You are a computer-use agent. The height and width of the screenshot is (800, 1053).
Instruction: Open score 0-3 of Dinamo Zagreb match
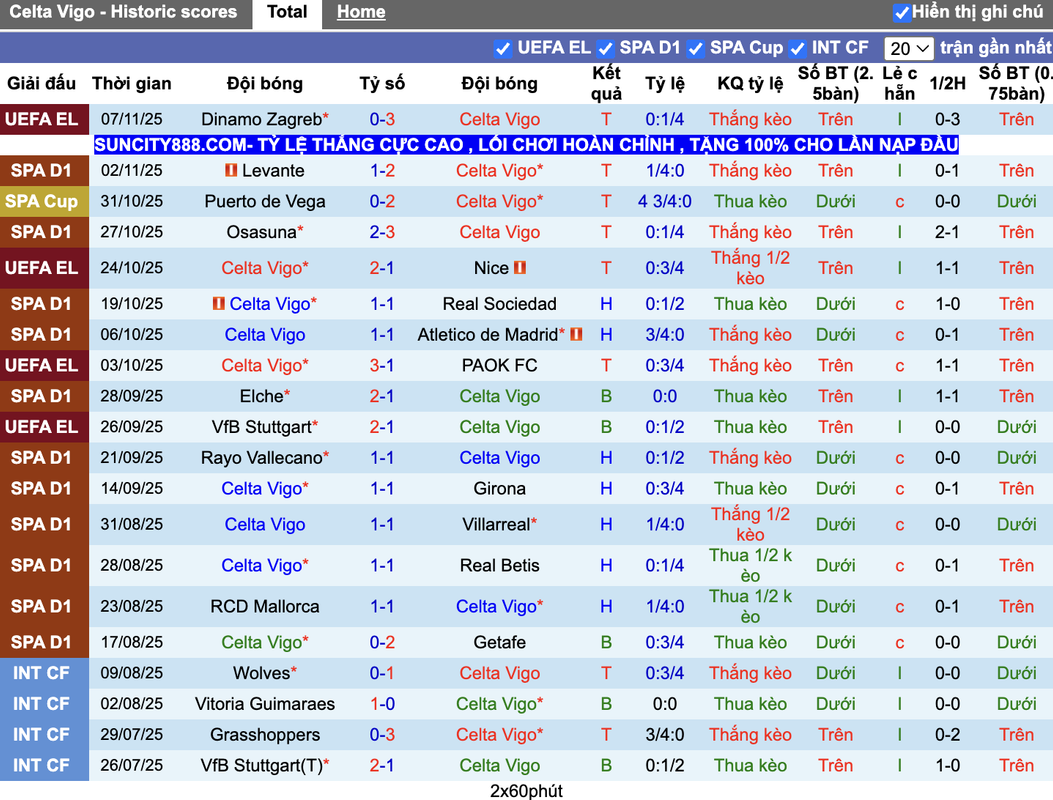[382, 120]
